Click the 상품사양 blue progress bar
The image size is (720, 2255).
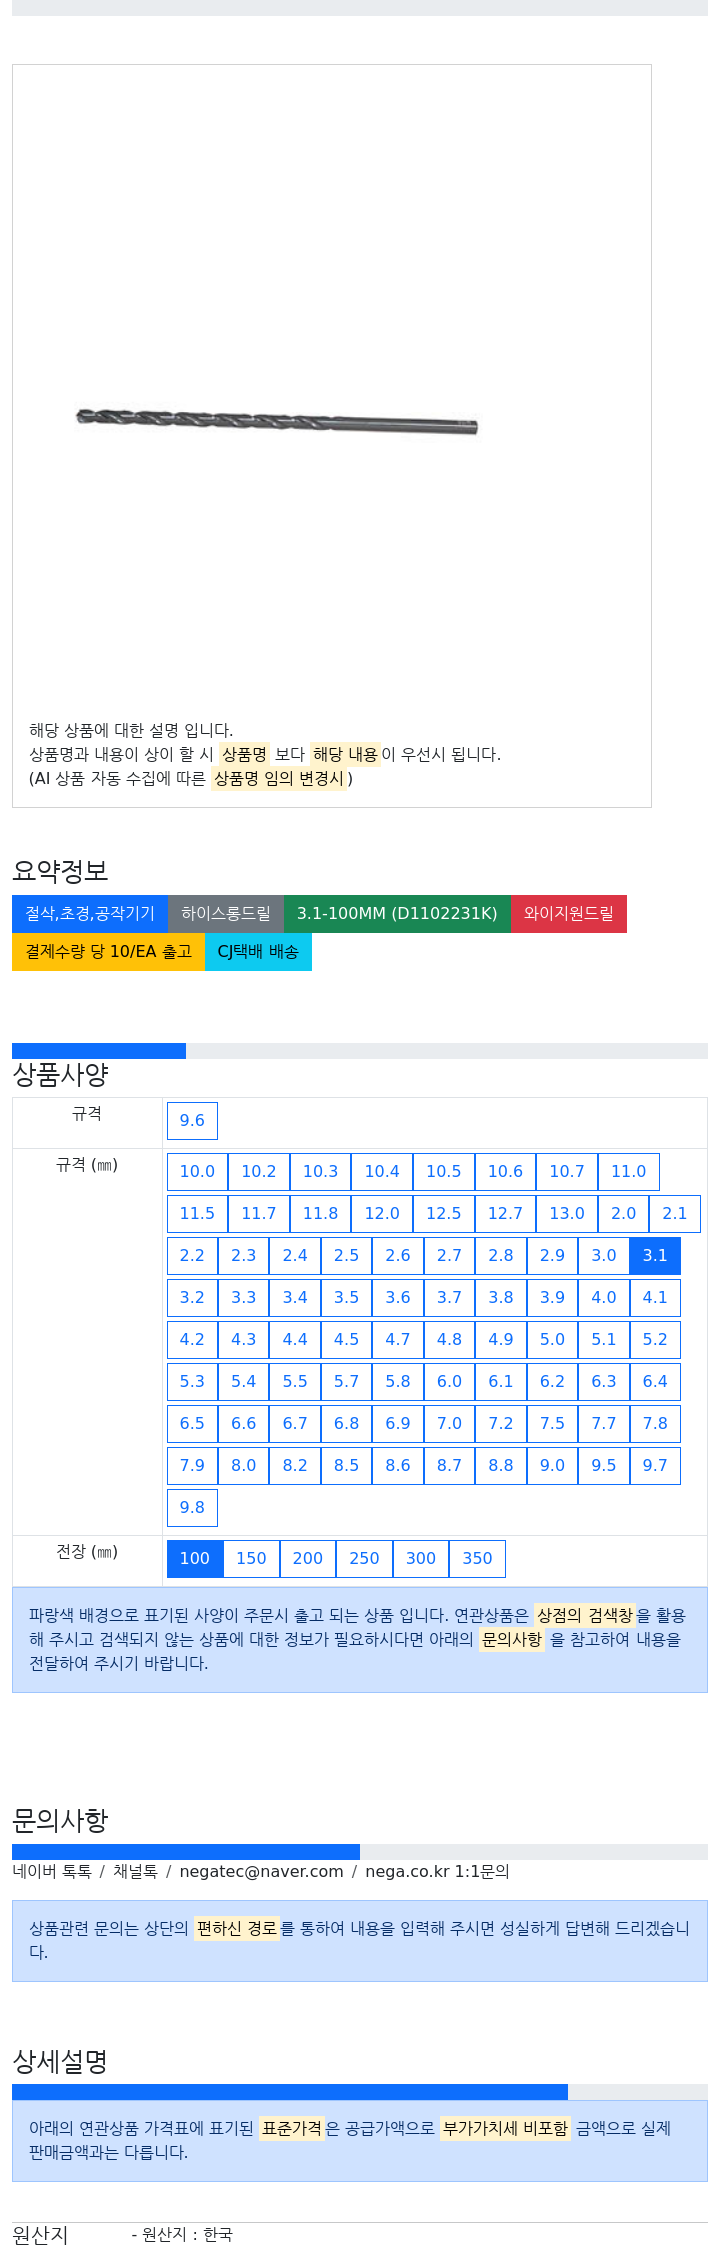pyautogui.click(x=99, y=1051)
